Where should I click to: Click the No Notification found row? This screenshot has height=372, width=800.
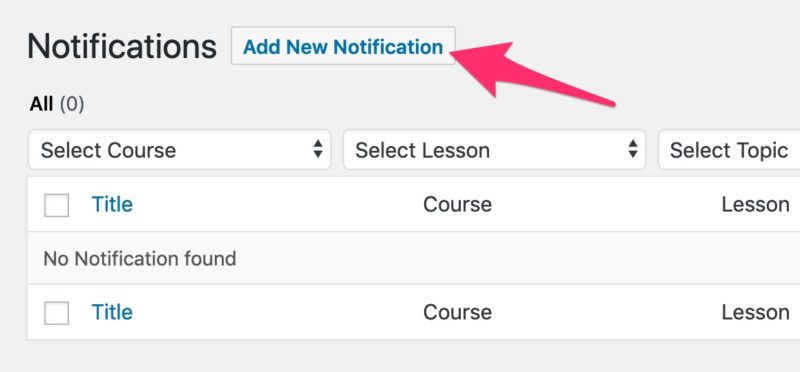[x=413, y=258]
